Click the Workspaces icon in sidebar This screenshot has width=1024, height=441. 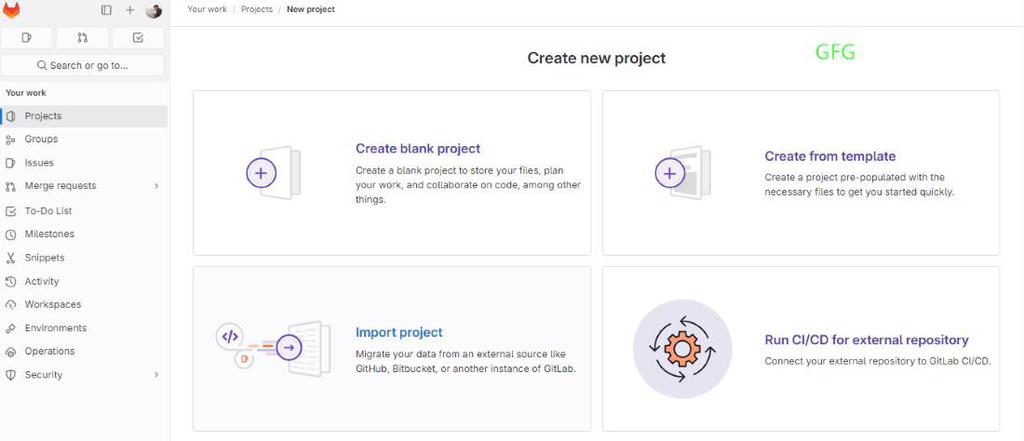[11, 305]
